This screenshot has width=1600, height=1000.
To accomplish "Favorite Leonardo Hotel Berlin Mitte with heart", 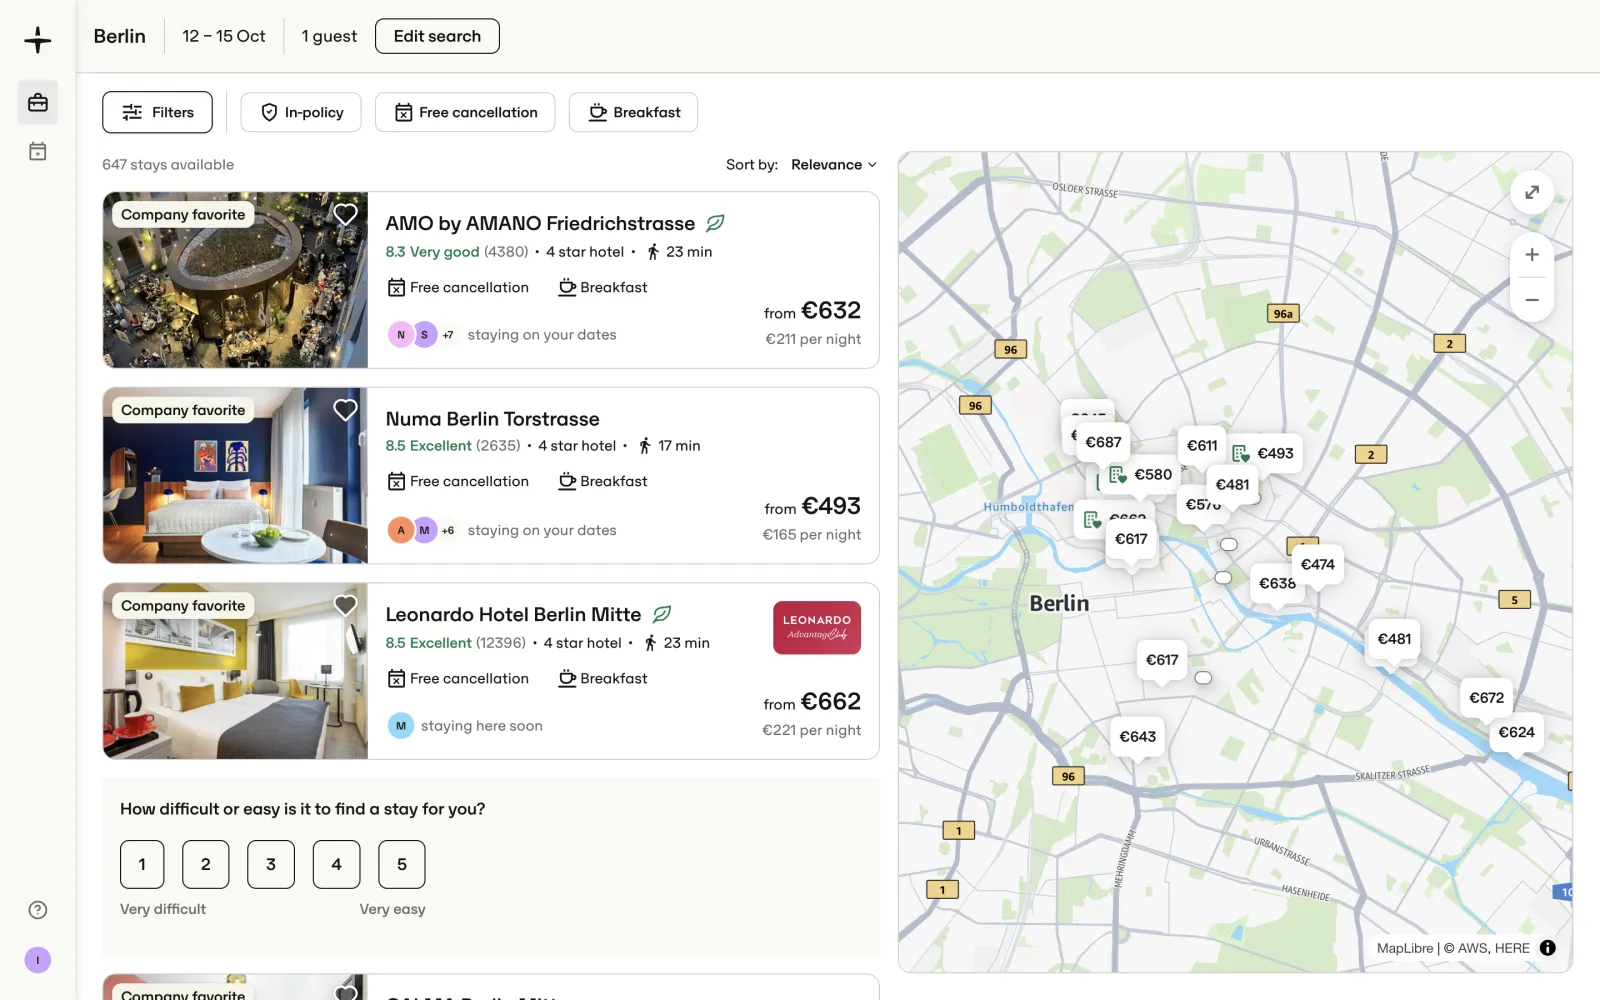I will pos(345,605).
